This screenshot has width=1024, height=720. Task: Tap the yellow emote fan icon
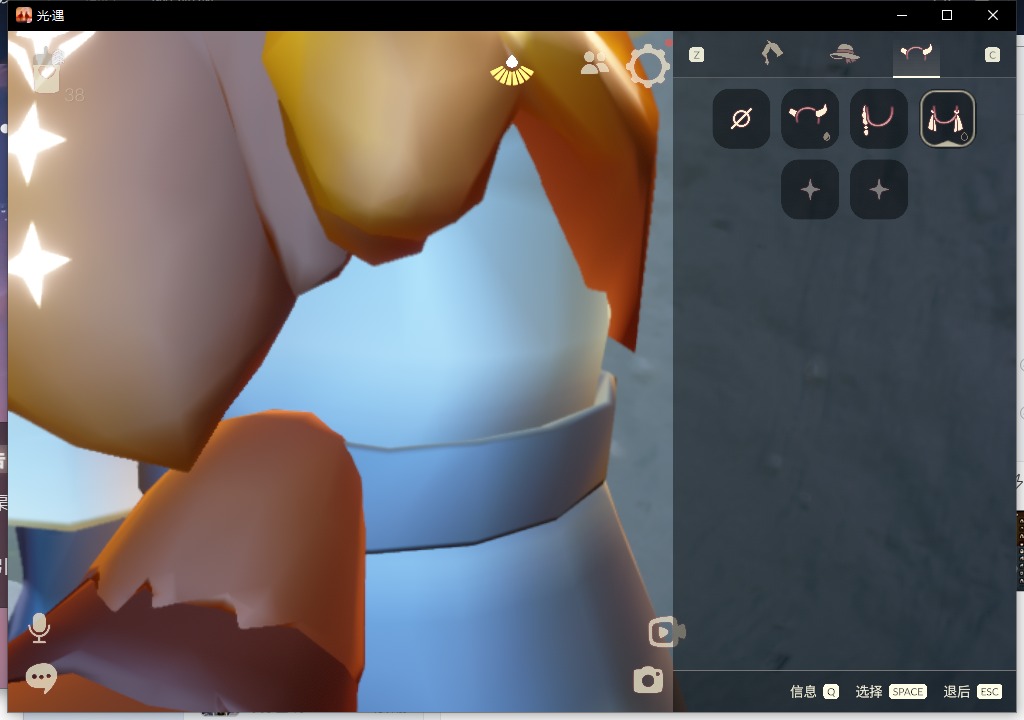[x=512, y=71]
